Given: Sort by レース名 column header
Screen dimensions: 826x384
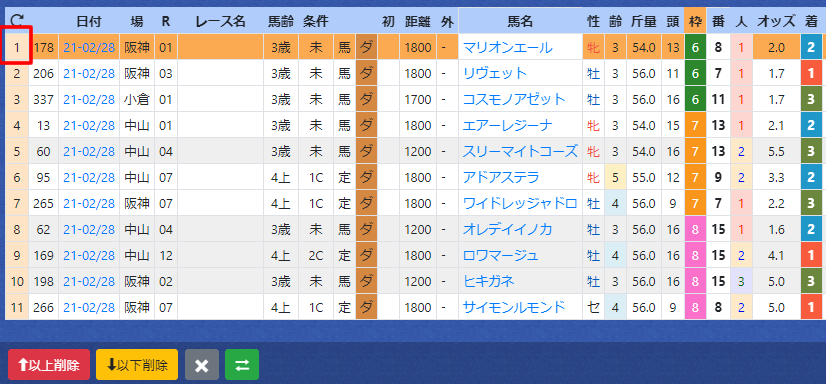Looking at the screenshot, I should coord(220,22).
